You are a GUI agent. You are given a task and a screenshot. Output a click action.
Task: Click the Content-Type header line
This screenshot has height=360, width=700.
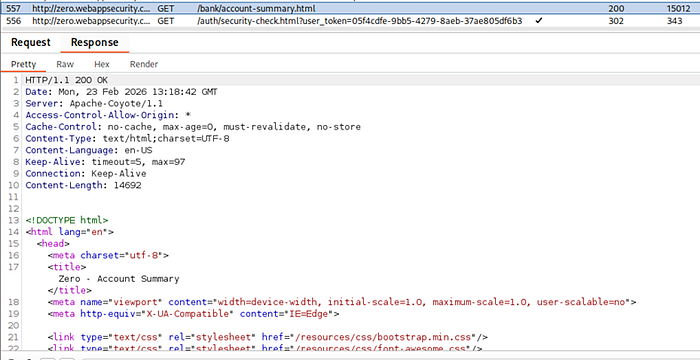(127, 138)
